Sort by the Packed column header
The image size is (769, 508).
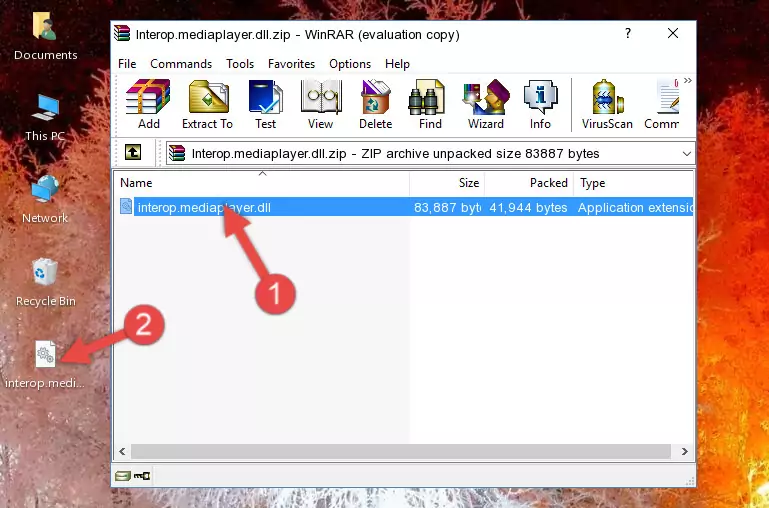(529, 182)
